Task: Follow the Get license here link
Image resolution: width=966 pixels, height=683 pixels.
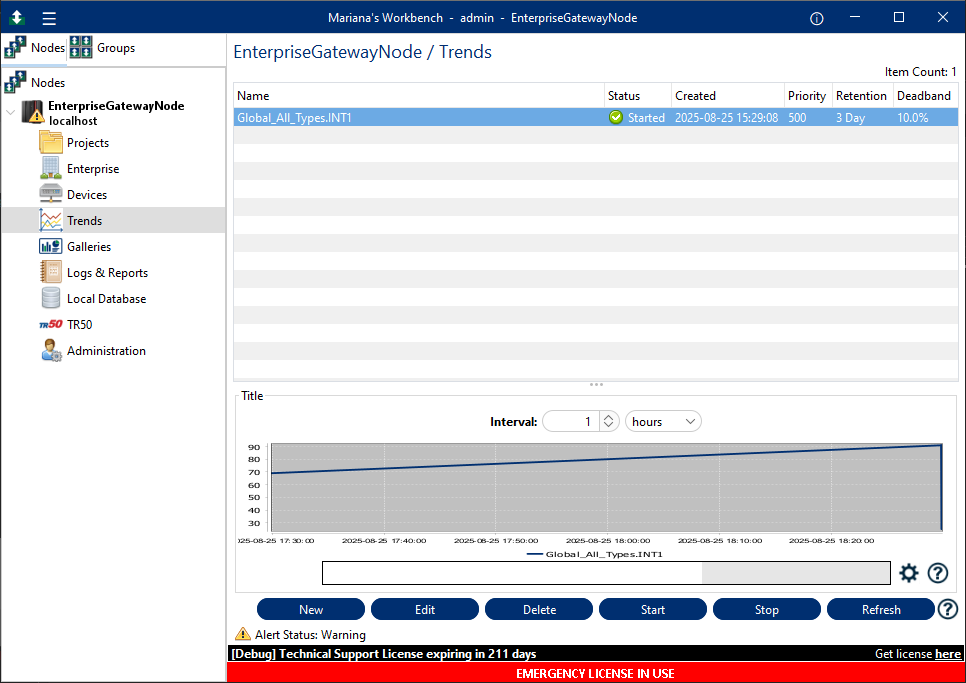Action: pyautogui.click(x=947, y=654)
